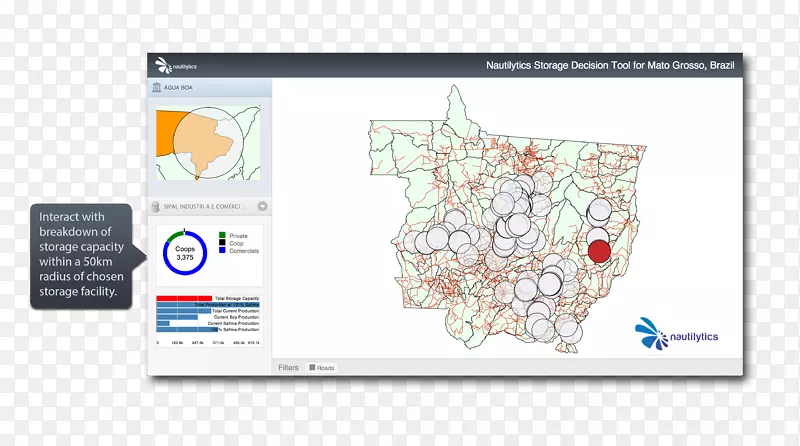Click the blue Comercials legend square
Screen dimensions: 800x446
[222, 251]
